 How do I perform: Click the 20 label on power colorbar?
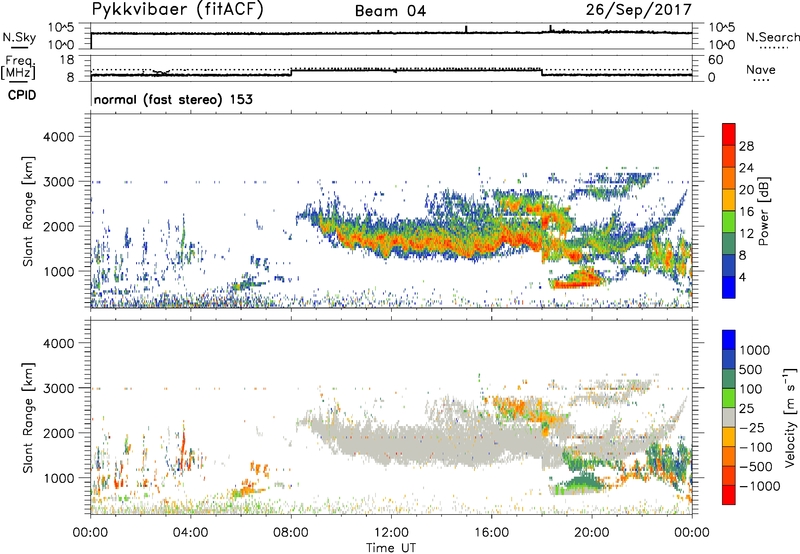(746, 190)
